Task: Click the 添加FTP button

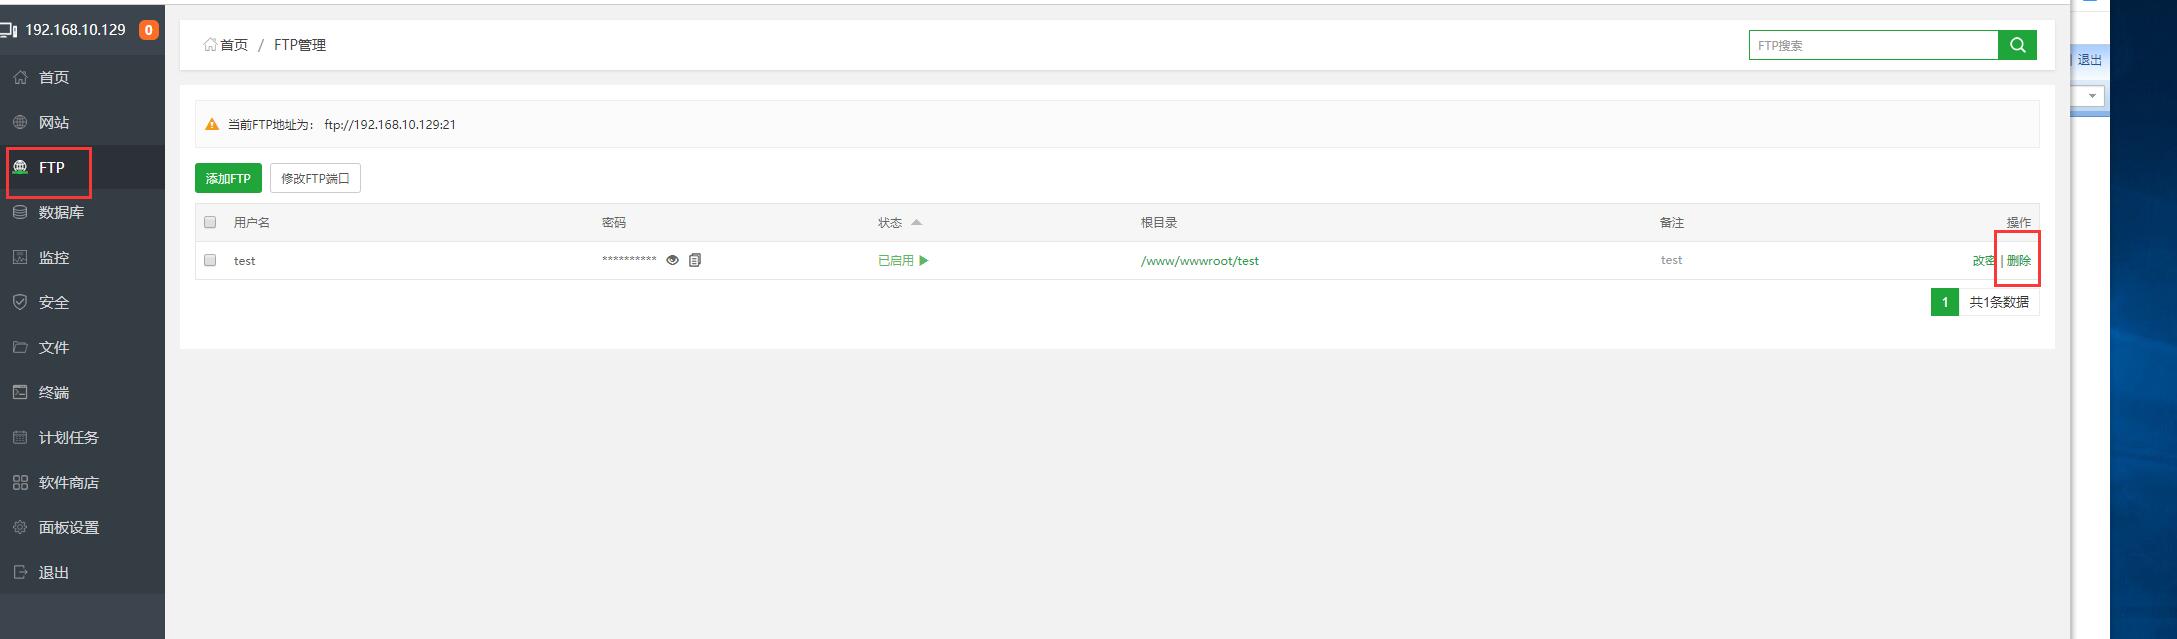Action: click(x=228, y=178)
